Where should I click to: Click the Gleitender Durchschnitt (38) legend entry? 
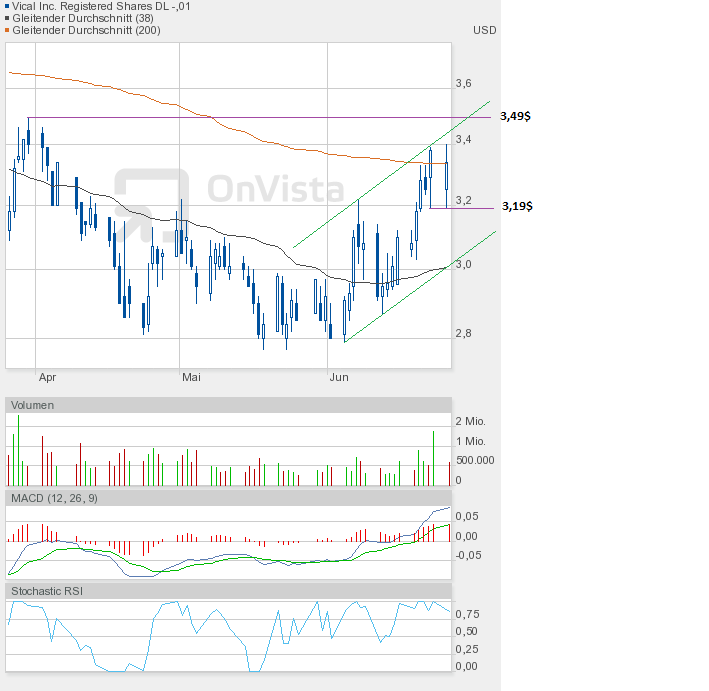pos(83,18)
